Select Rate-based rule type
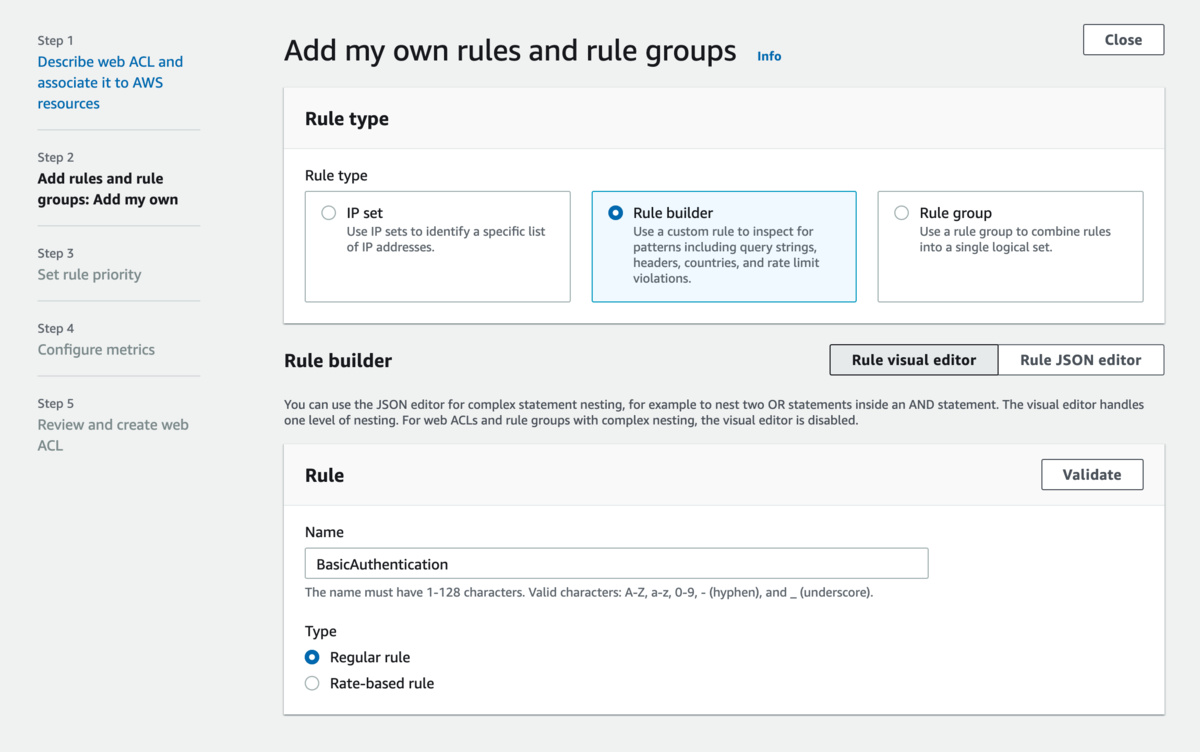 click(312, 683)
